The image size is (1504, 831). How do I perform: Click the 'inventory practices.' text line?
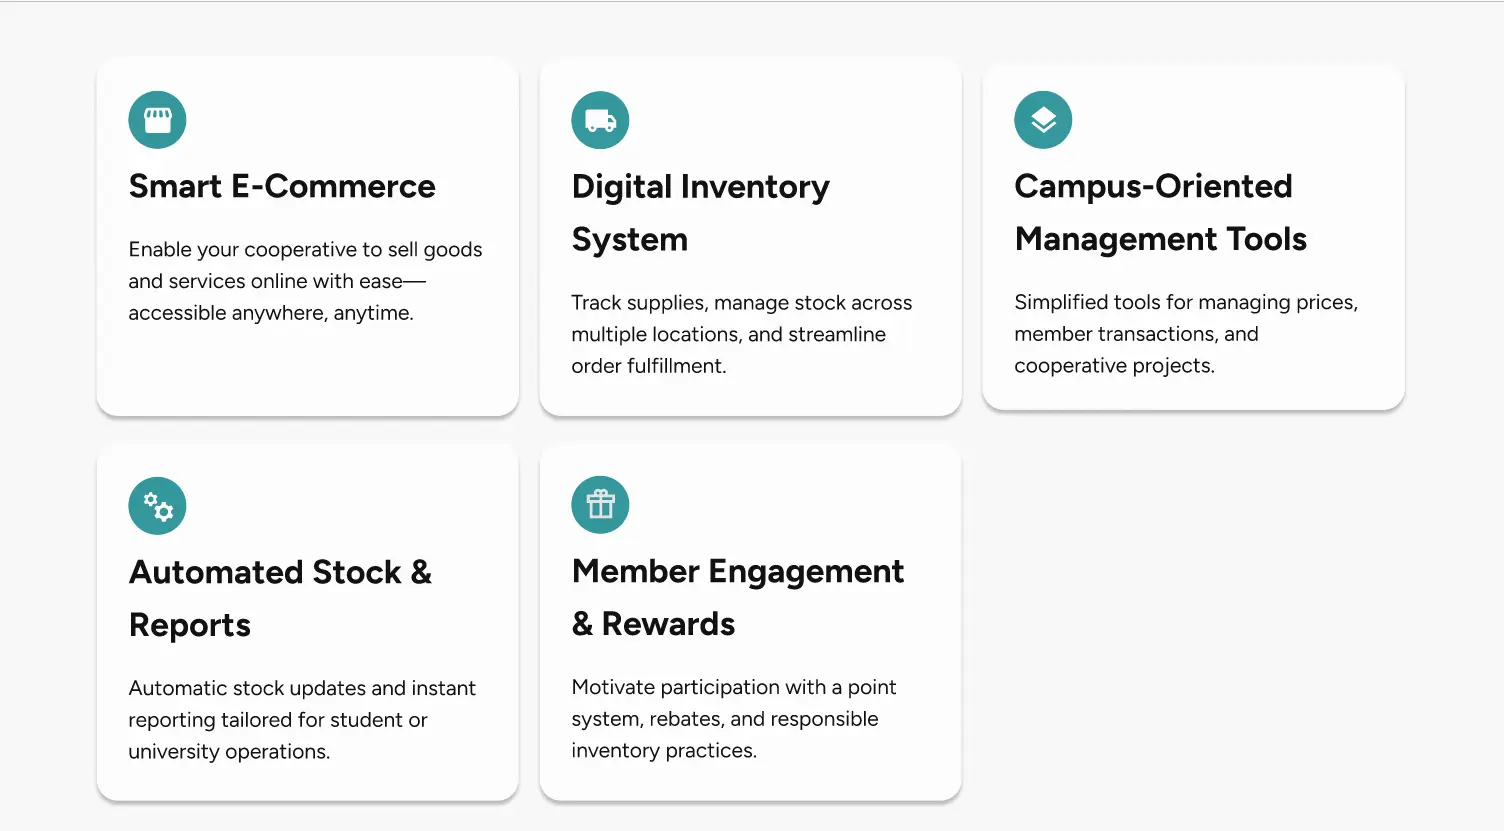(x=664, y=751)
